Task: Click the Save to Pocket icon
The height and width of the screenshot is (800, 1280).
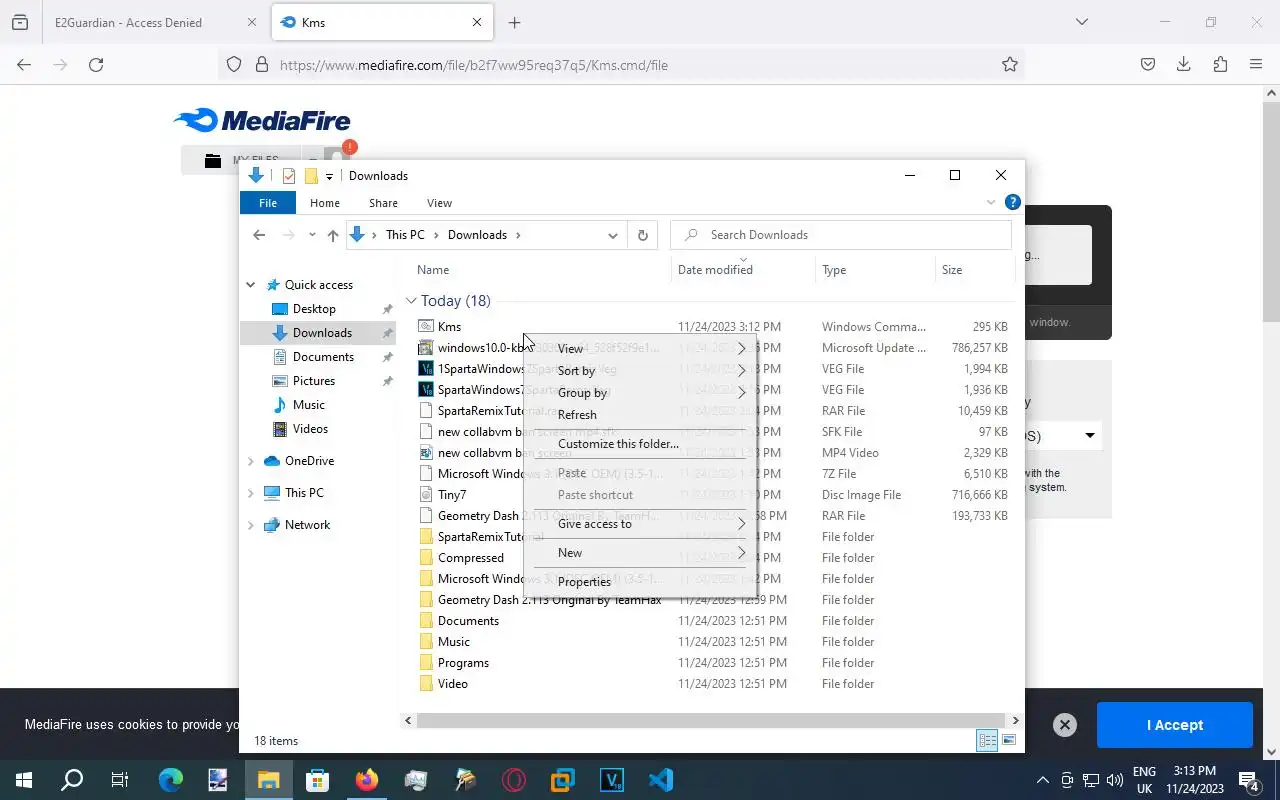Action: tap(1148, 65)
